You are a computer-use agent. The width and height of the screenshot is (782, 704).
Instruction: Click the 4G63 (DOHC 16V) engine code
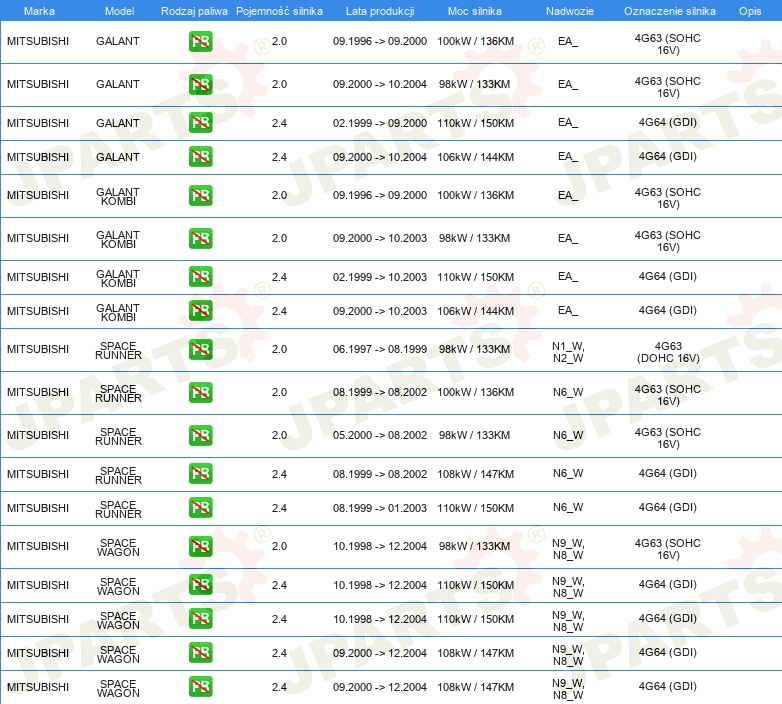[x=668, y=352]
